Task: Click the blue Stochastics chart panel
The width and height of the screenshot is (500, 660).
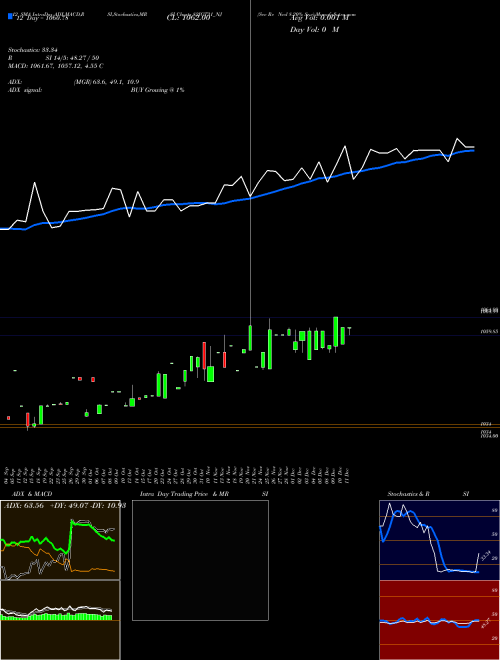Action: pyautogui.click(x=439, y=540)
